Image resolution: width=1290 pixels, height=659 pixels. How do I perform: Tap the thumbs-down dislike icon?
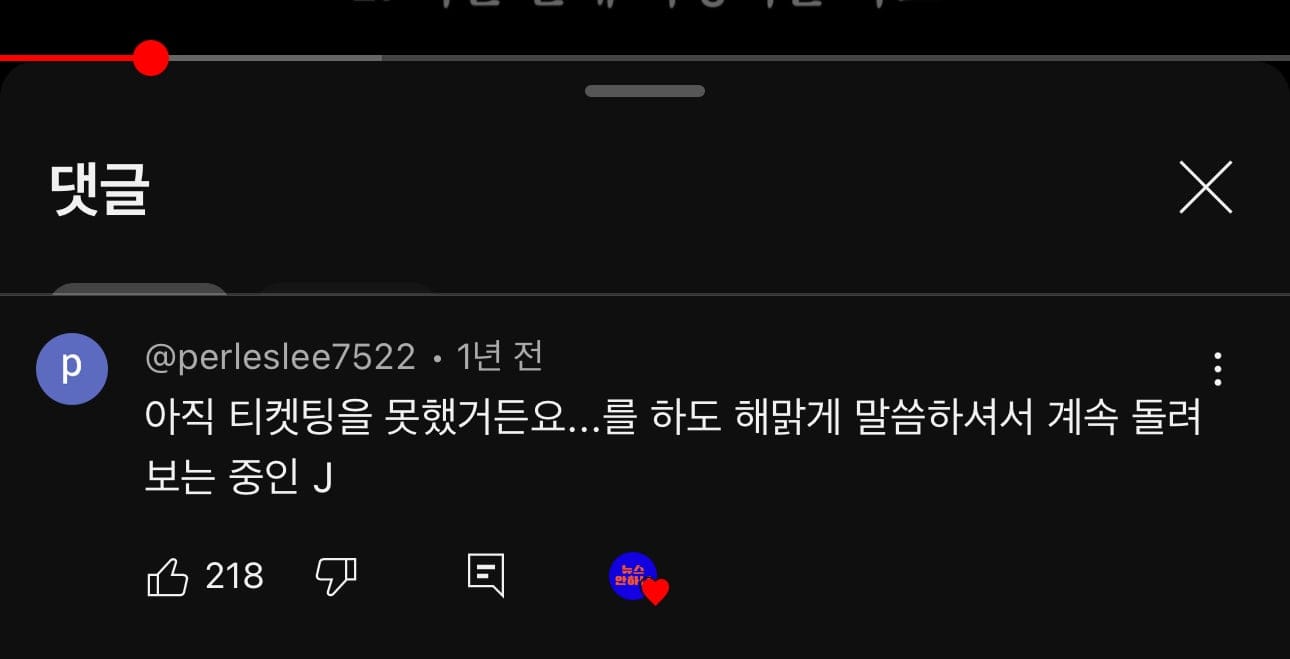coord(337,577)
